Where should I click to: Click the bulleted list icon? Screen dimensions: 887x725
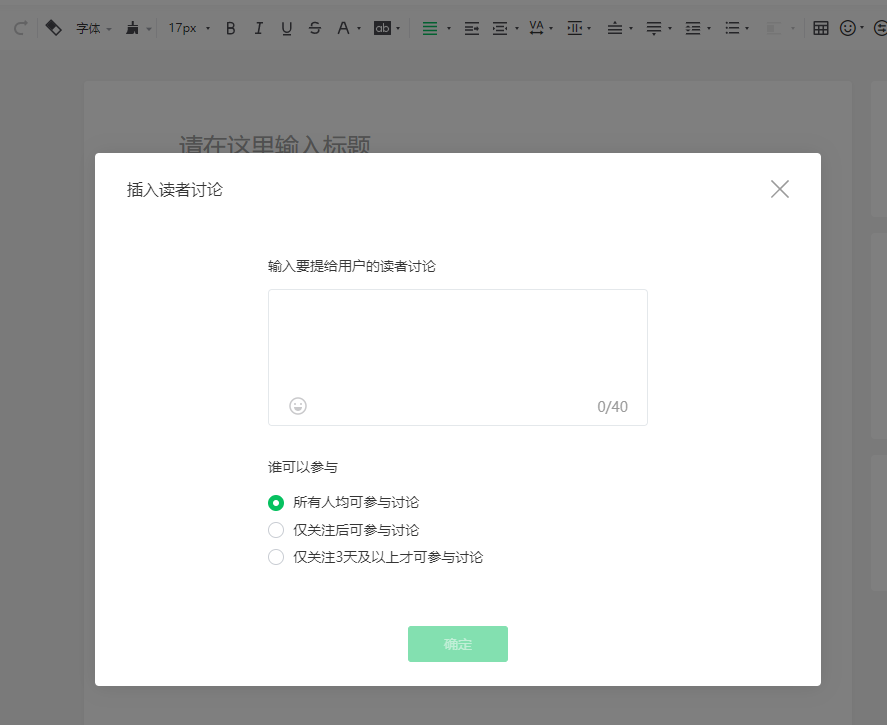point(732,28)
